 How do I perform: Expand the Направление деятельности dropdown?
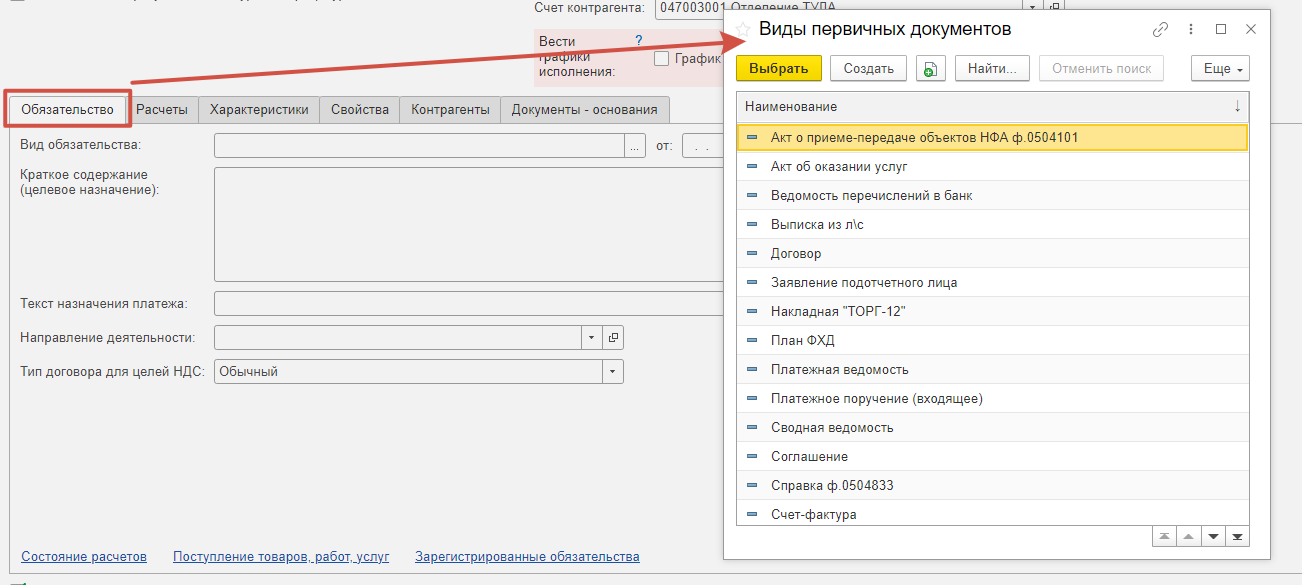point(592,338)
